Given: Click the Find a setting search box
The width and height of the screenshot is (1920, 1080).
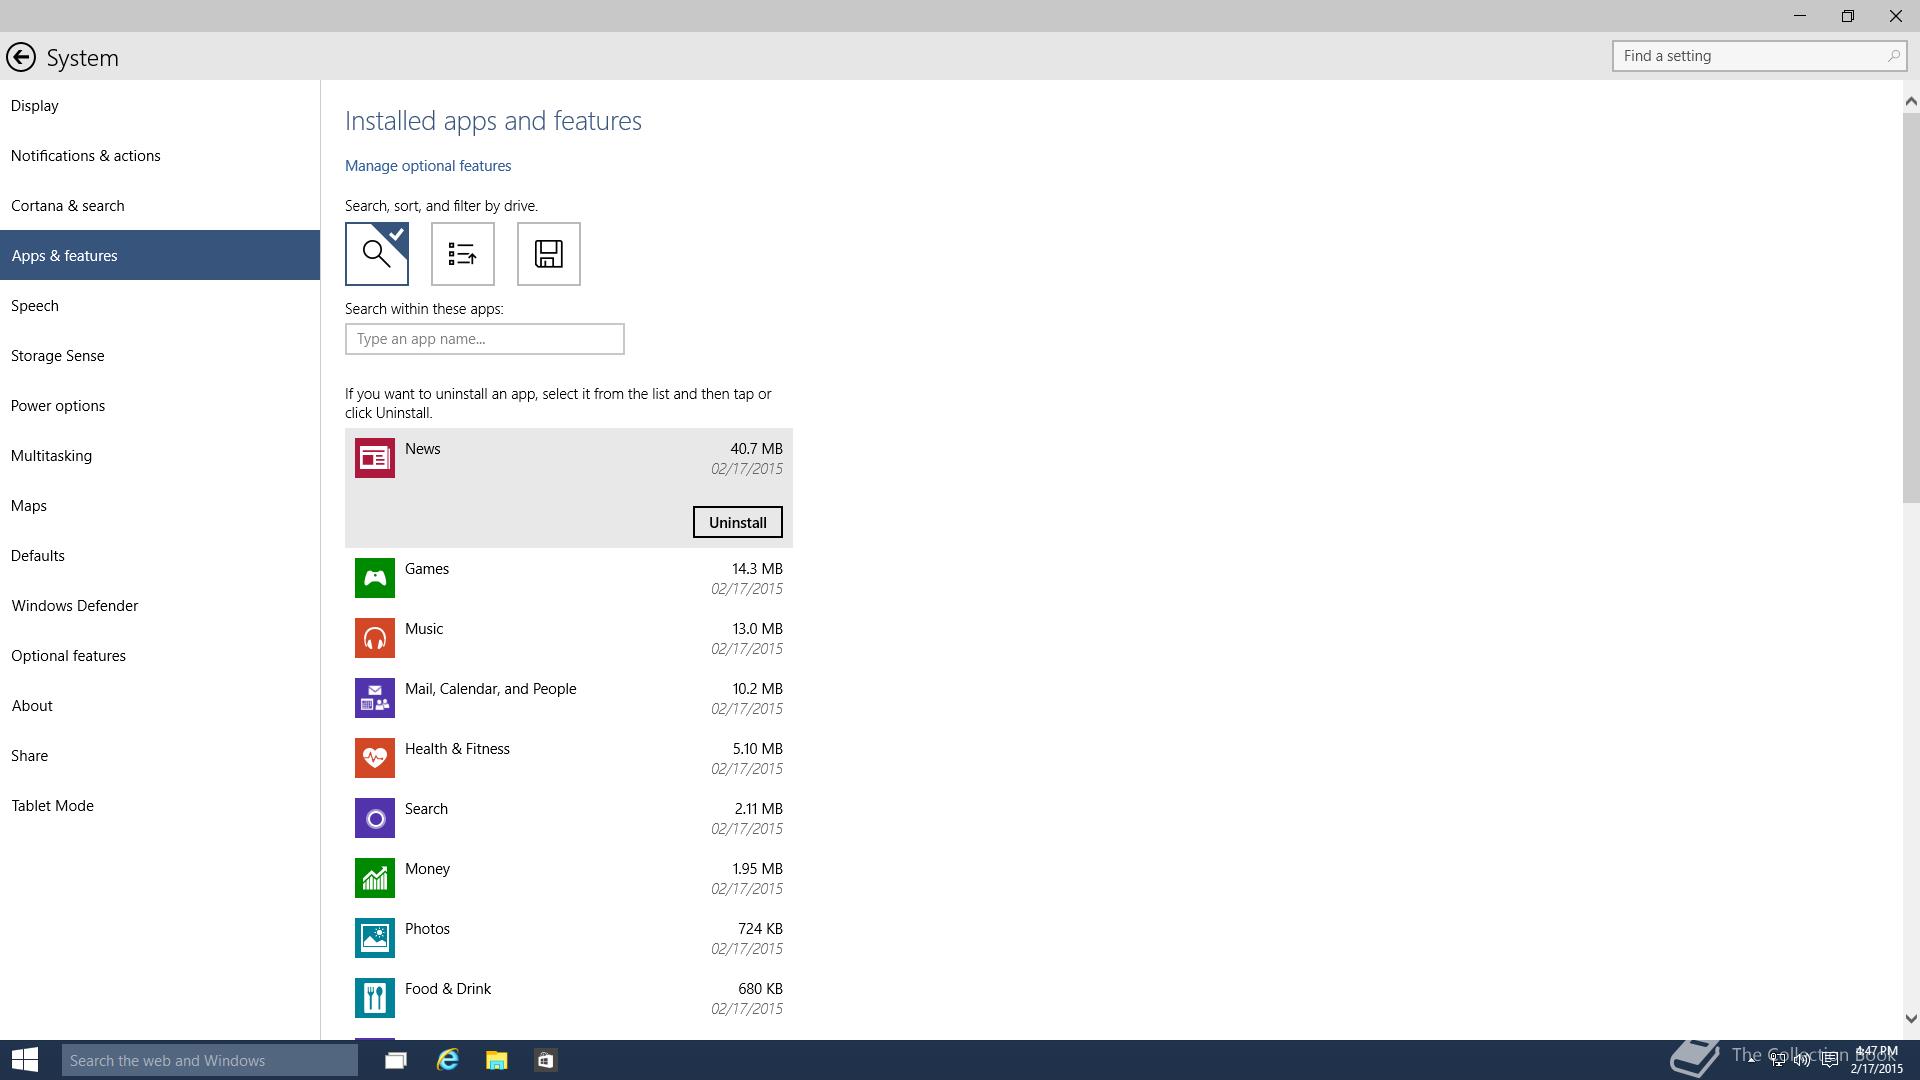Looking at the screenshot, I should 1759,56.
